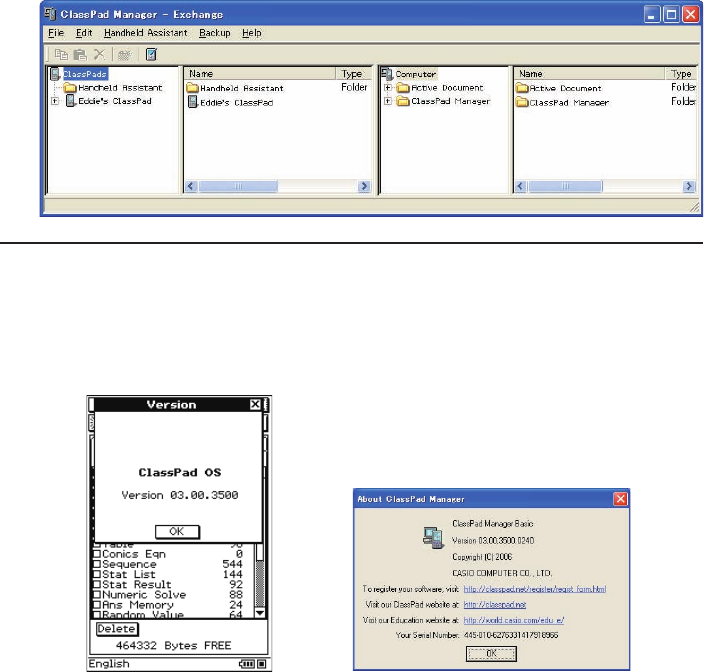Image resolution: width=704 pixels, height=672 pixels.
Task: Open the Edit menu
Action: pyautogui.click(x=84, y=33)
